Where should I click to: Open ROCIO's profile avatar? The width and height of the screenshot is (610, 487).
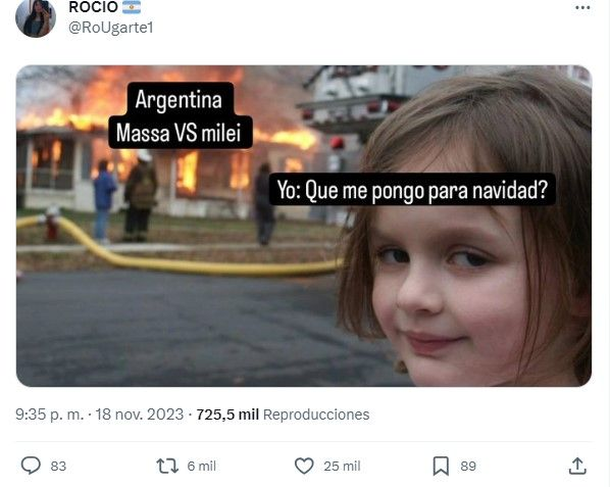(x=35, y=18)
